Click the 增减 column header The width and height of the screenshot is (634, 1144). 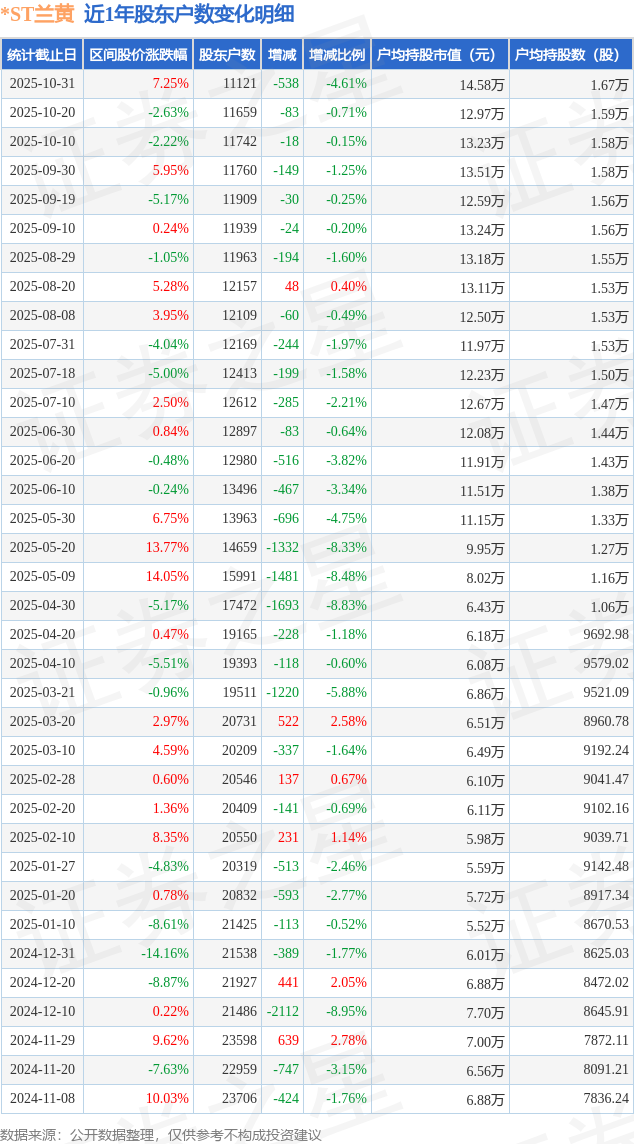pyautogui.click(x=282, y=55)
